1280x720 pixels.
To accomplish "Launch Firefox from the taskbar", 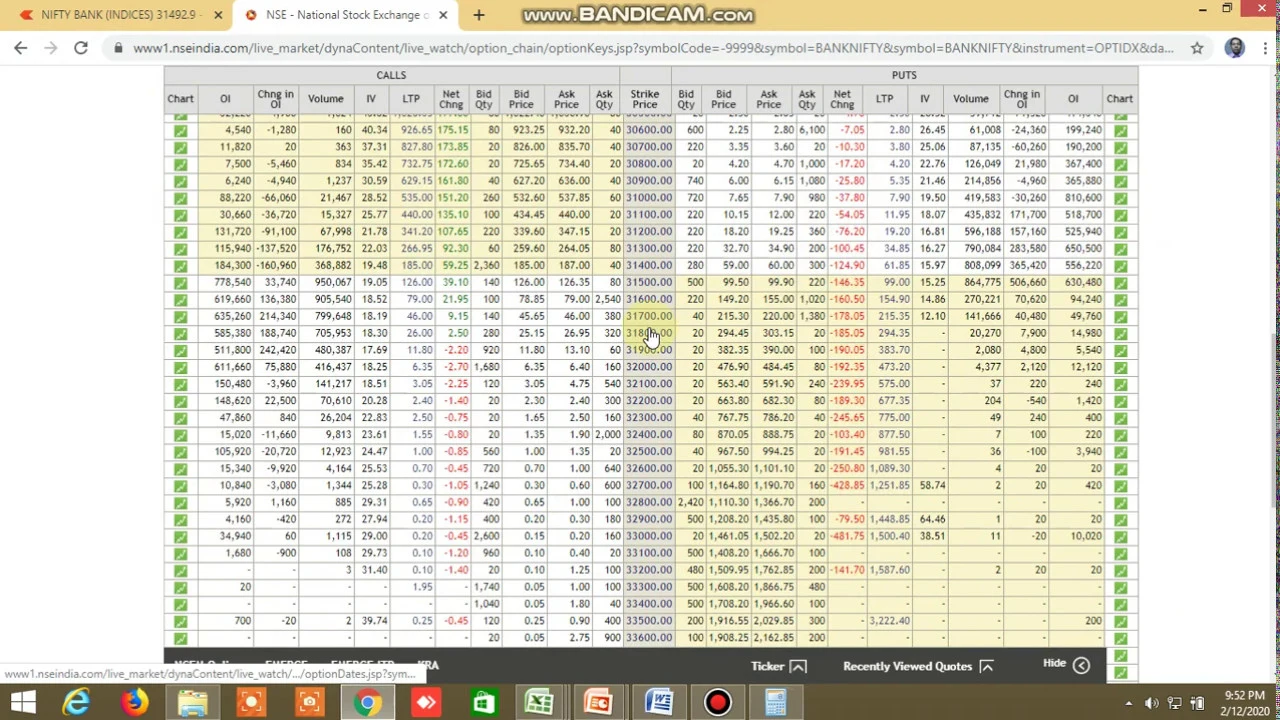I will [134, 703].
